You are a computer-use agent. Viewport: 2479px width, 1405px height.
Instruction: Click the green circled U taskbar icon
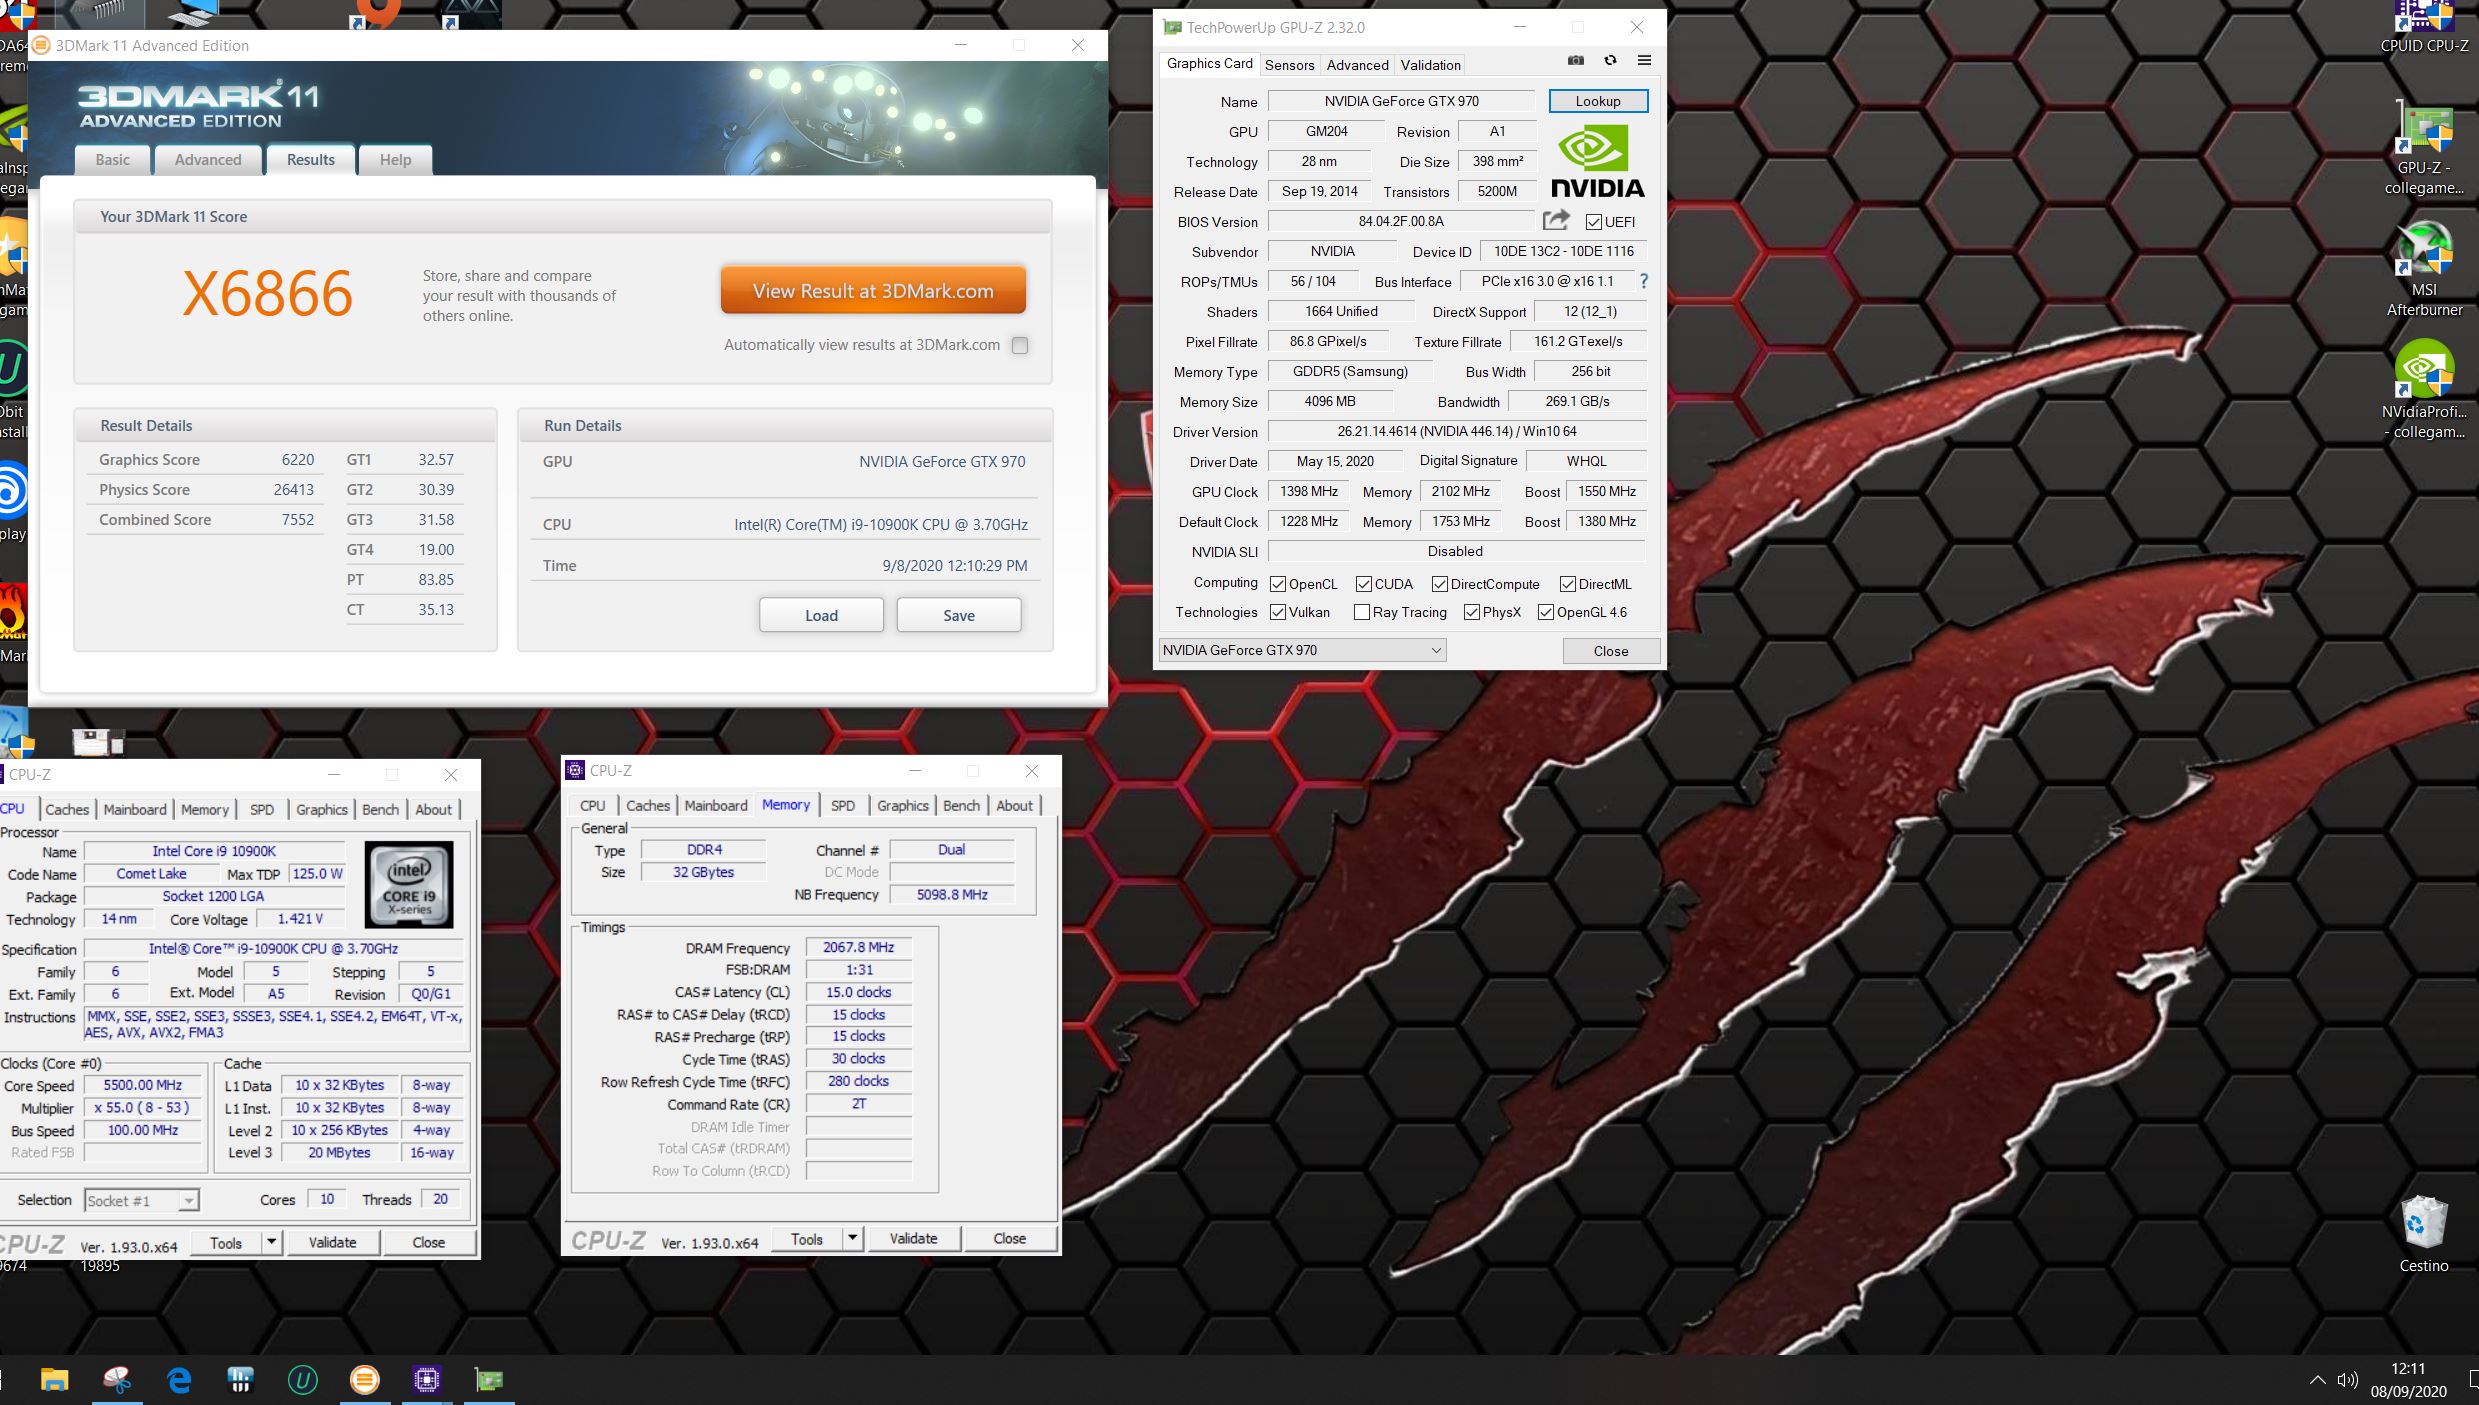point(303,1380)
